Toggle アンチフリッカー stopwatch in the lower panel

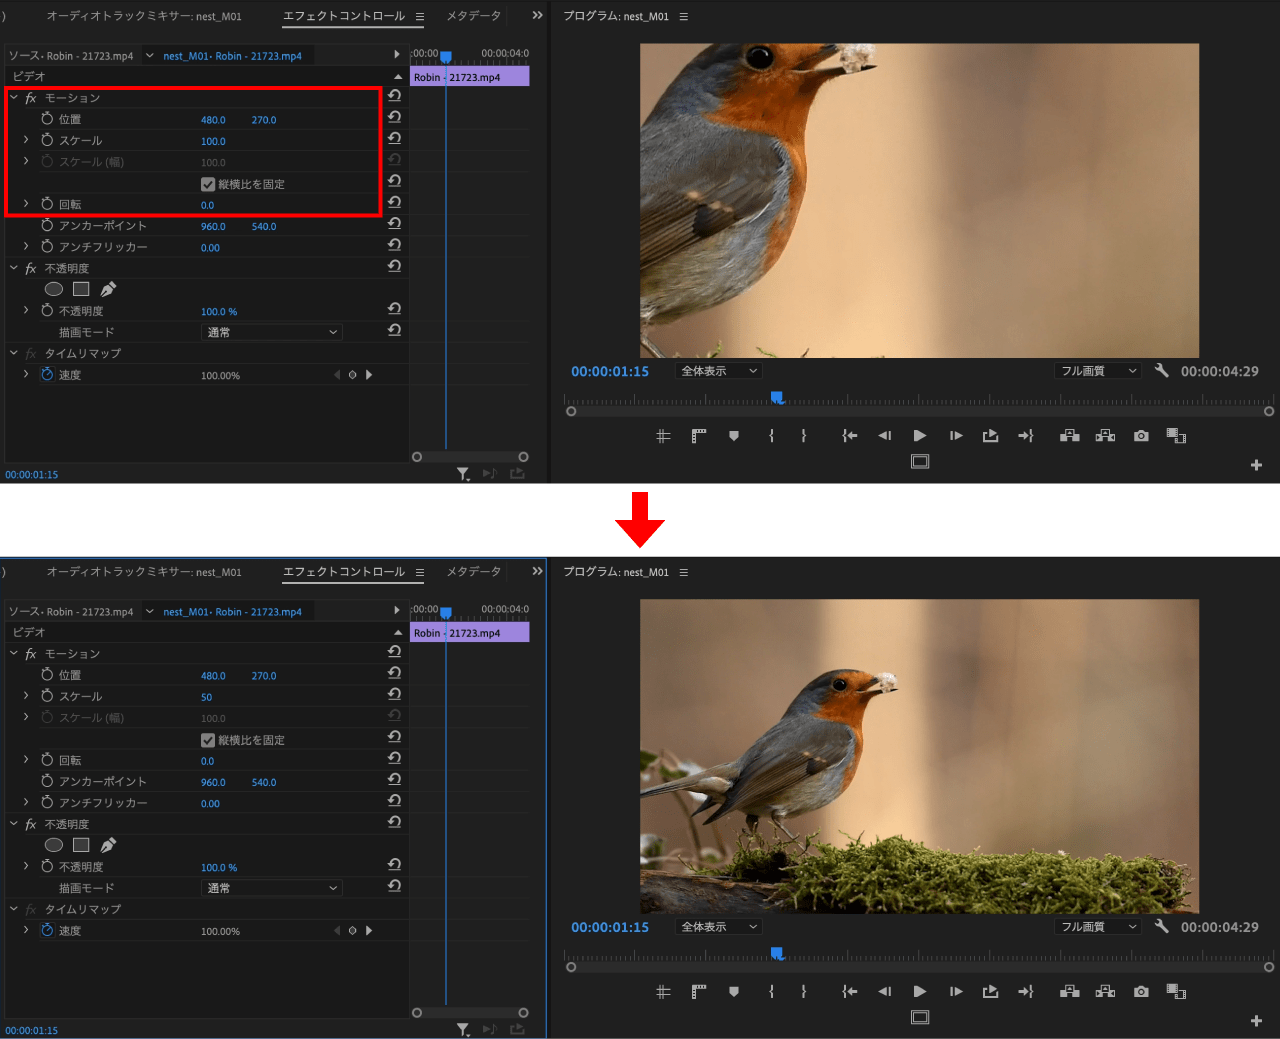coord(47,802)
